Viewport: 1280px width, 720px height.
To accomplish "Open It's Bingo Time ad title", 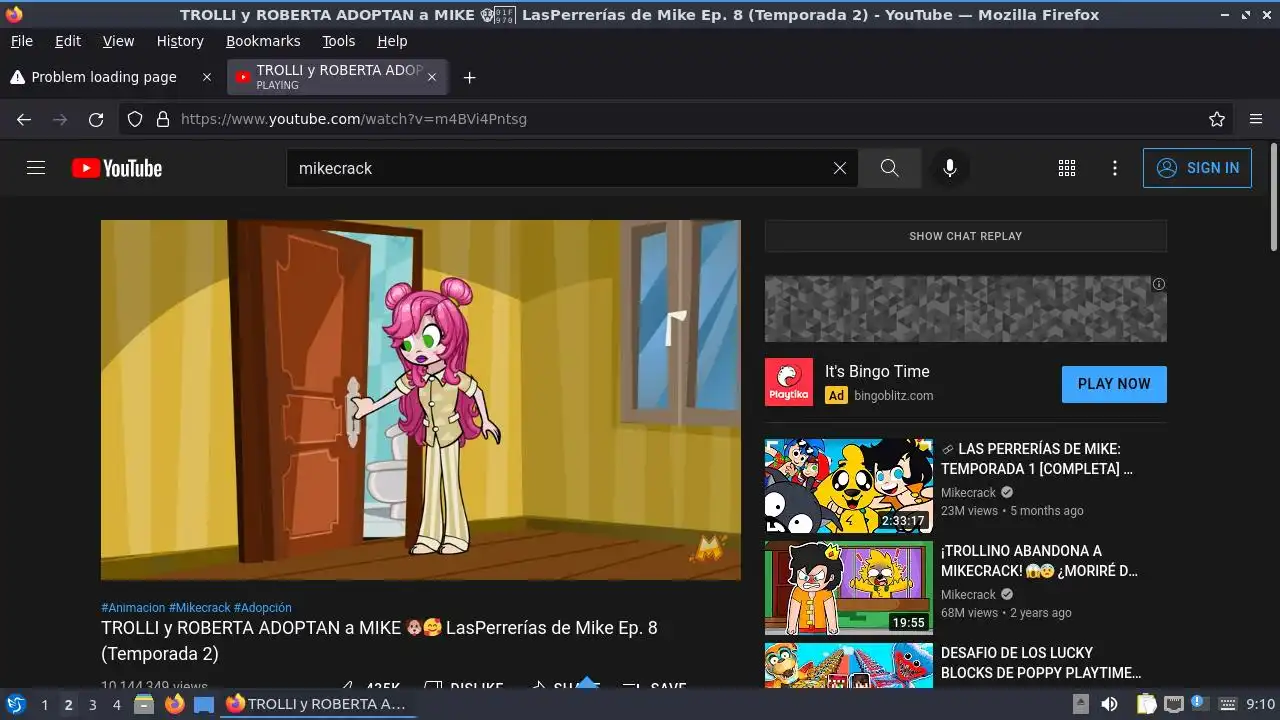I will pos(877,371).
